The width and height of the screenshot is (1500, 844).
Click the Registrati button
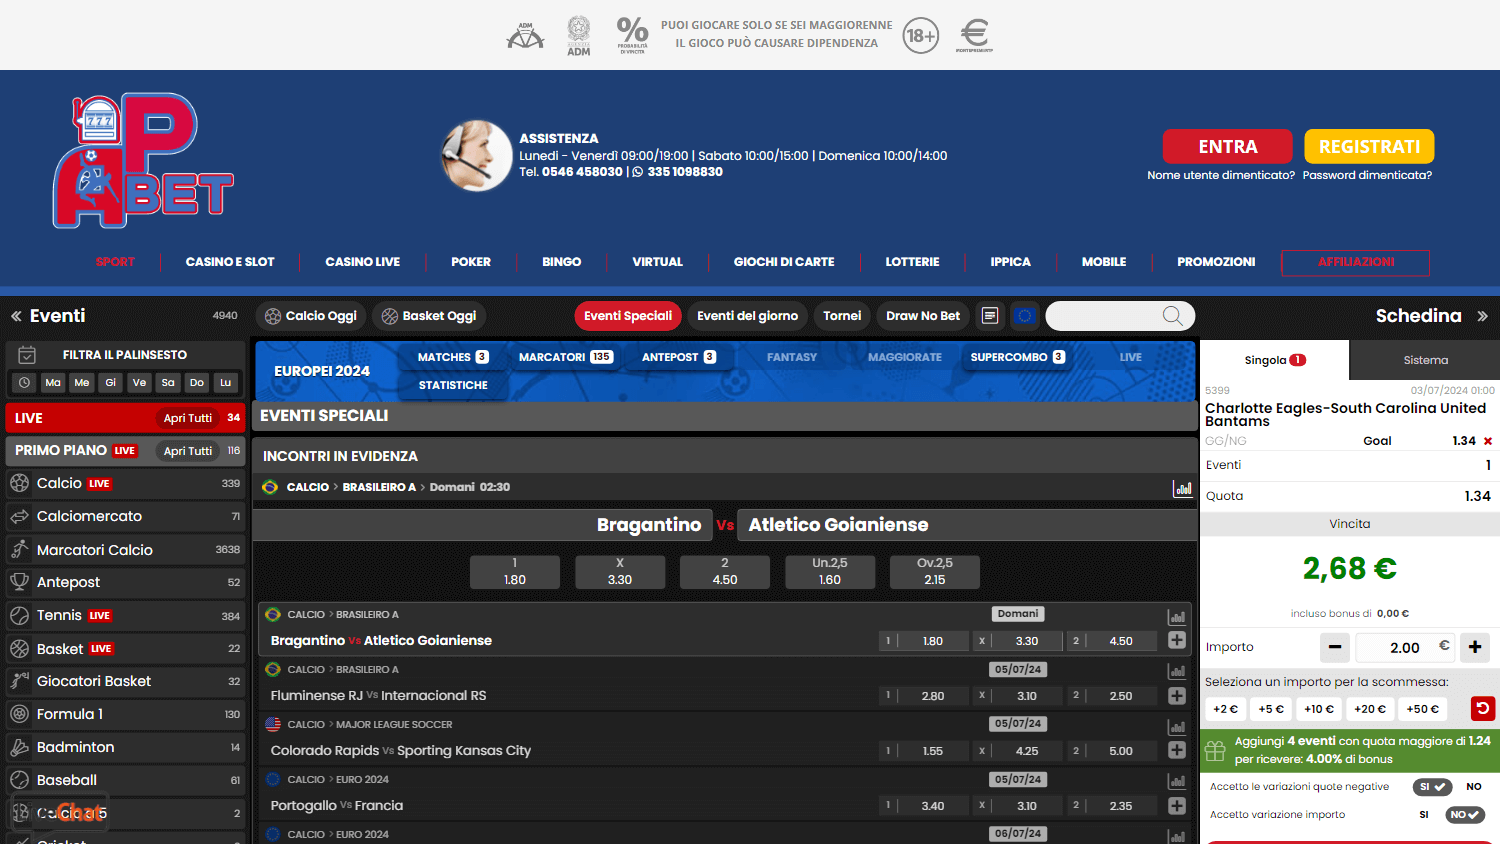point(1369,146)
